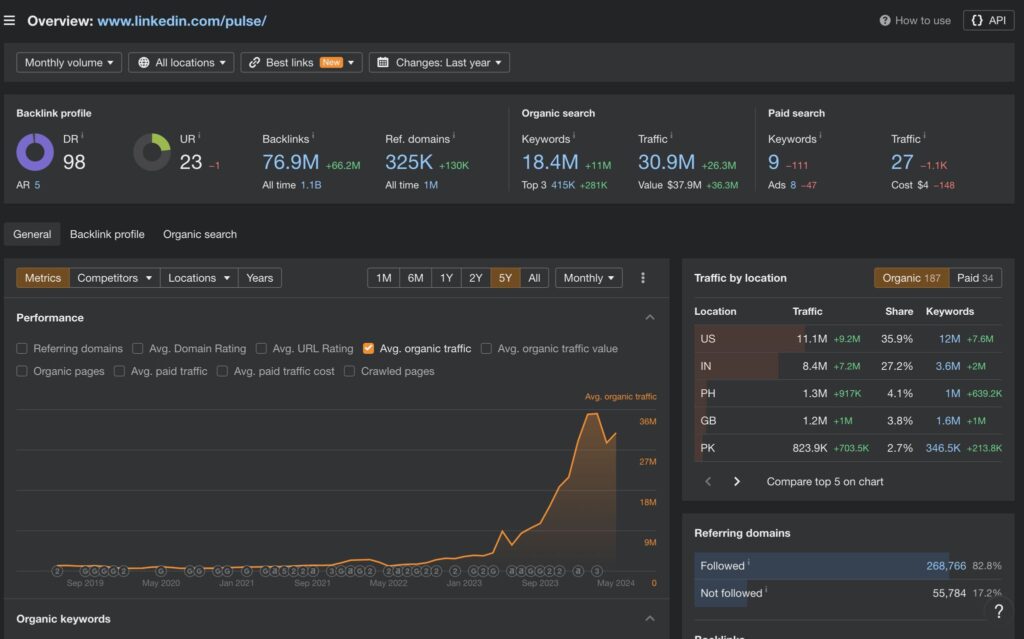The width and height of the screenshot is (1024, 639).
Task: Click Compare top 5 on chart
Action: point(825,482)
